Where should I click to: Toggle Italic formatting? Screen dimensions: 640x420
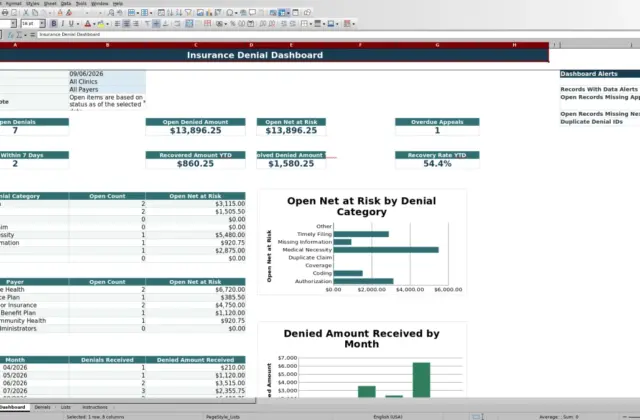(62, 24)
